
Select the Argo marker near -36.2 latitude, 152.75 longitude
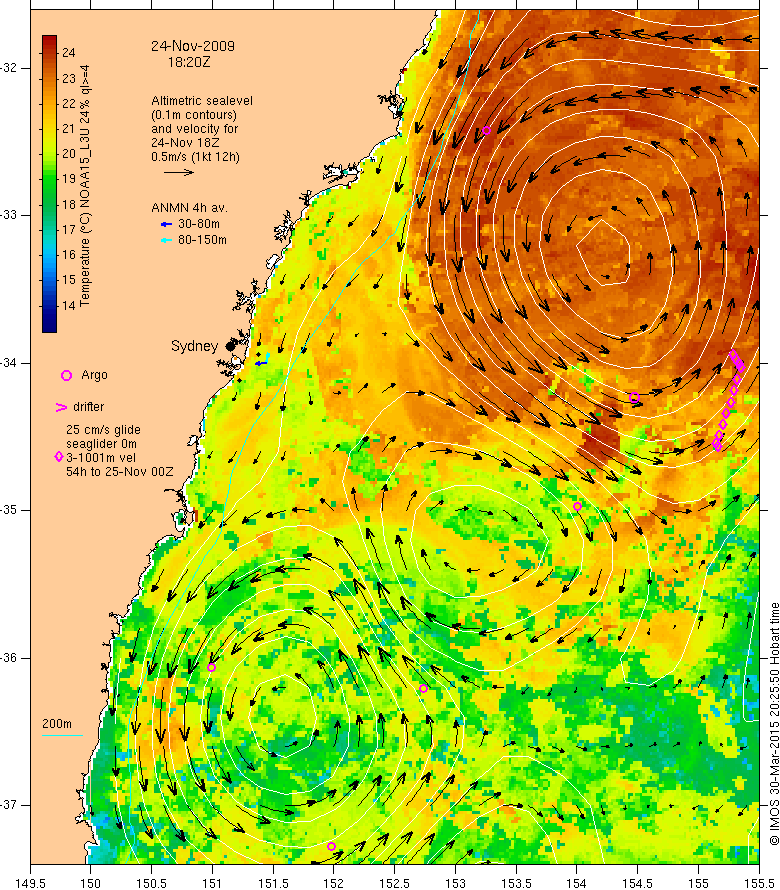pos(423,689)
